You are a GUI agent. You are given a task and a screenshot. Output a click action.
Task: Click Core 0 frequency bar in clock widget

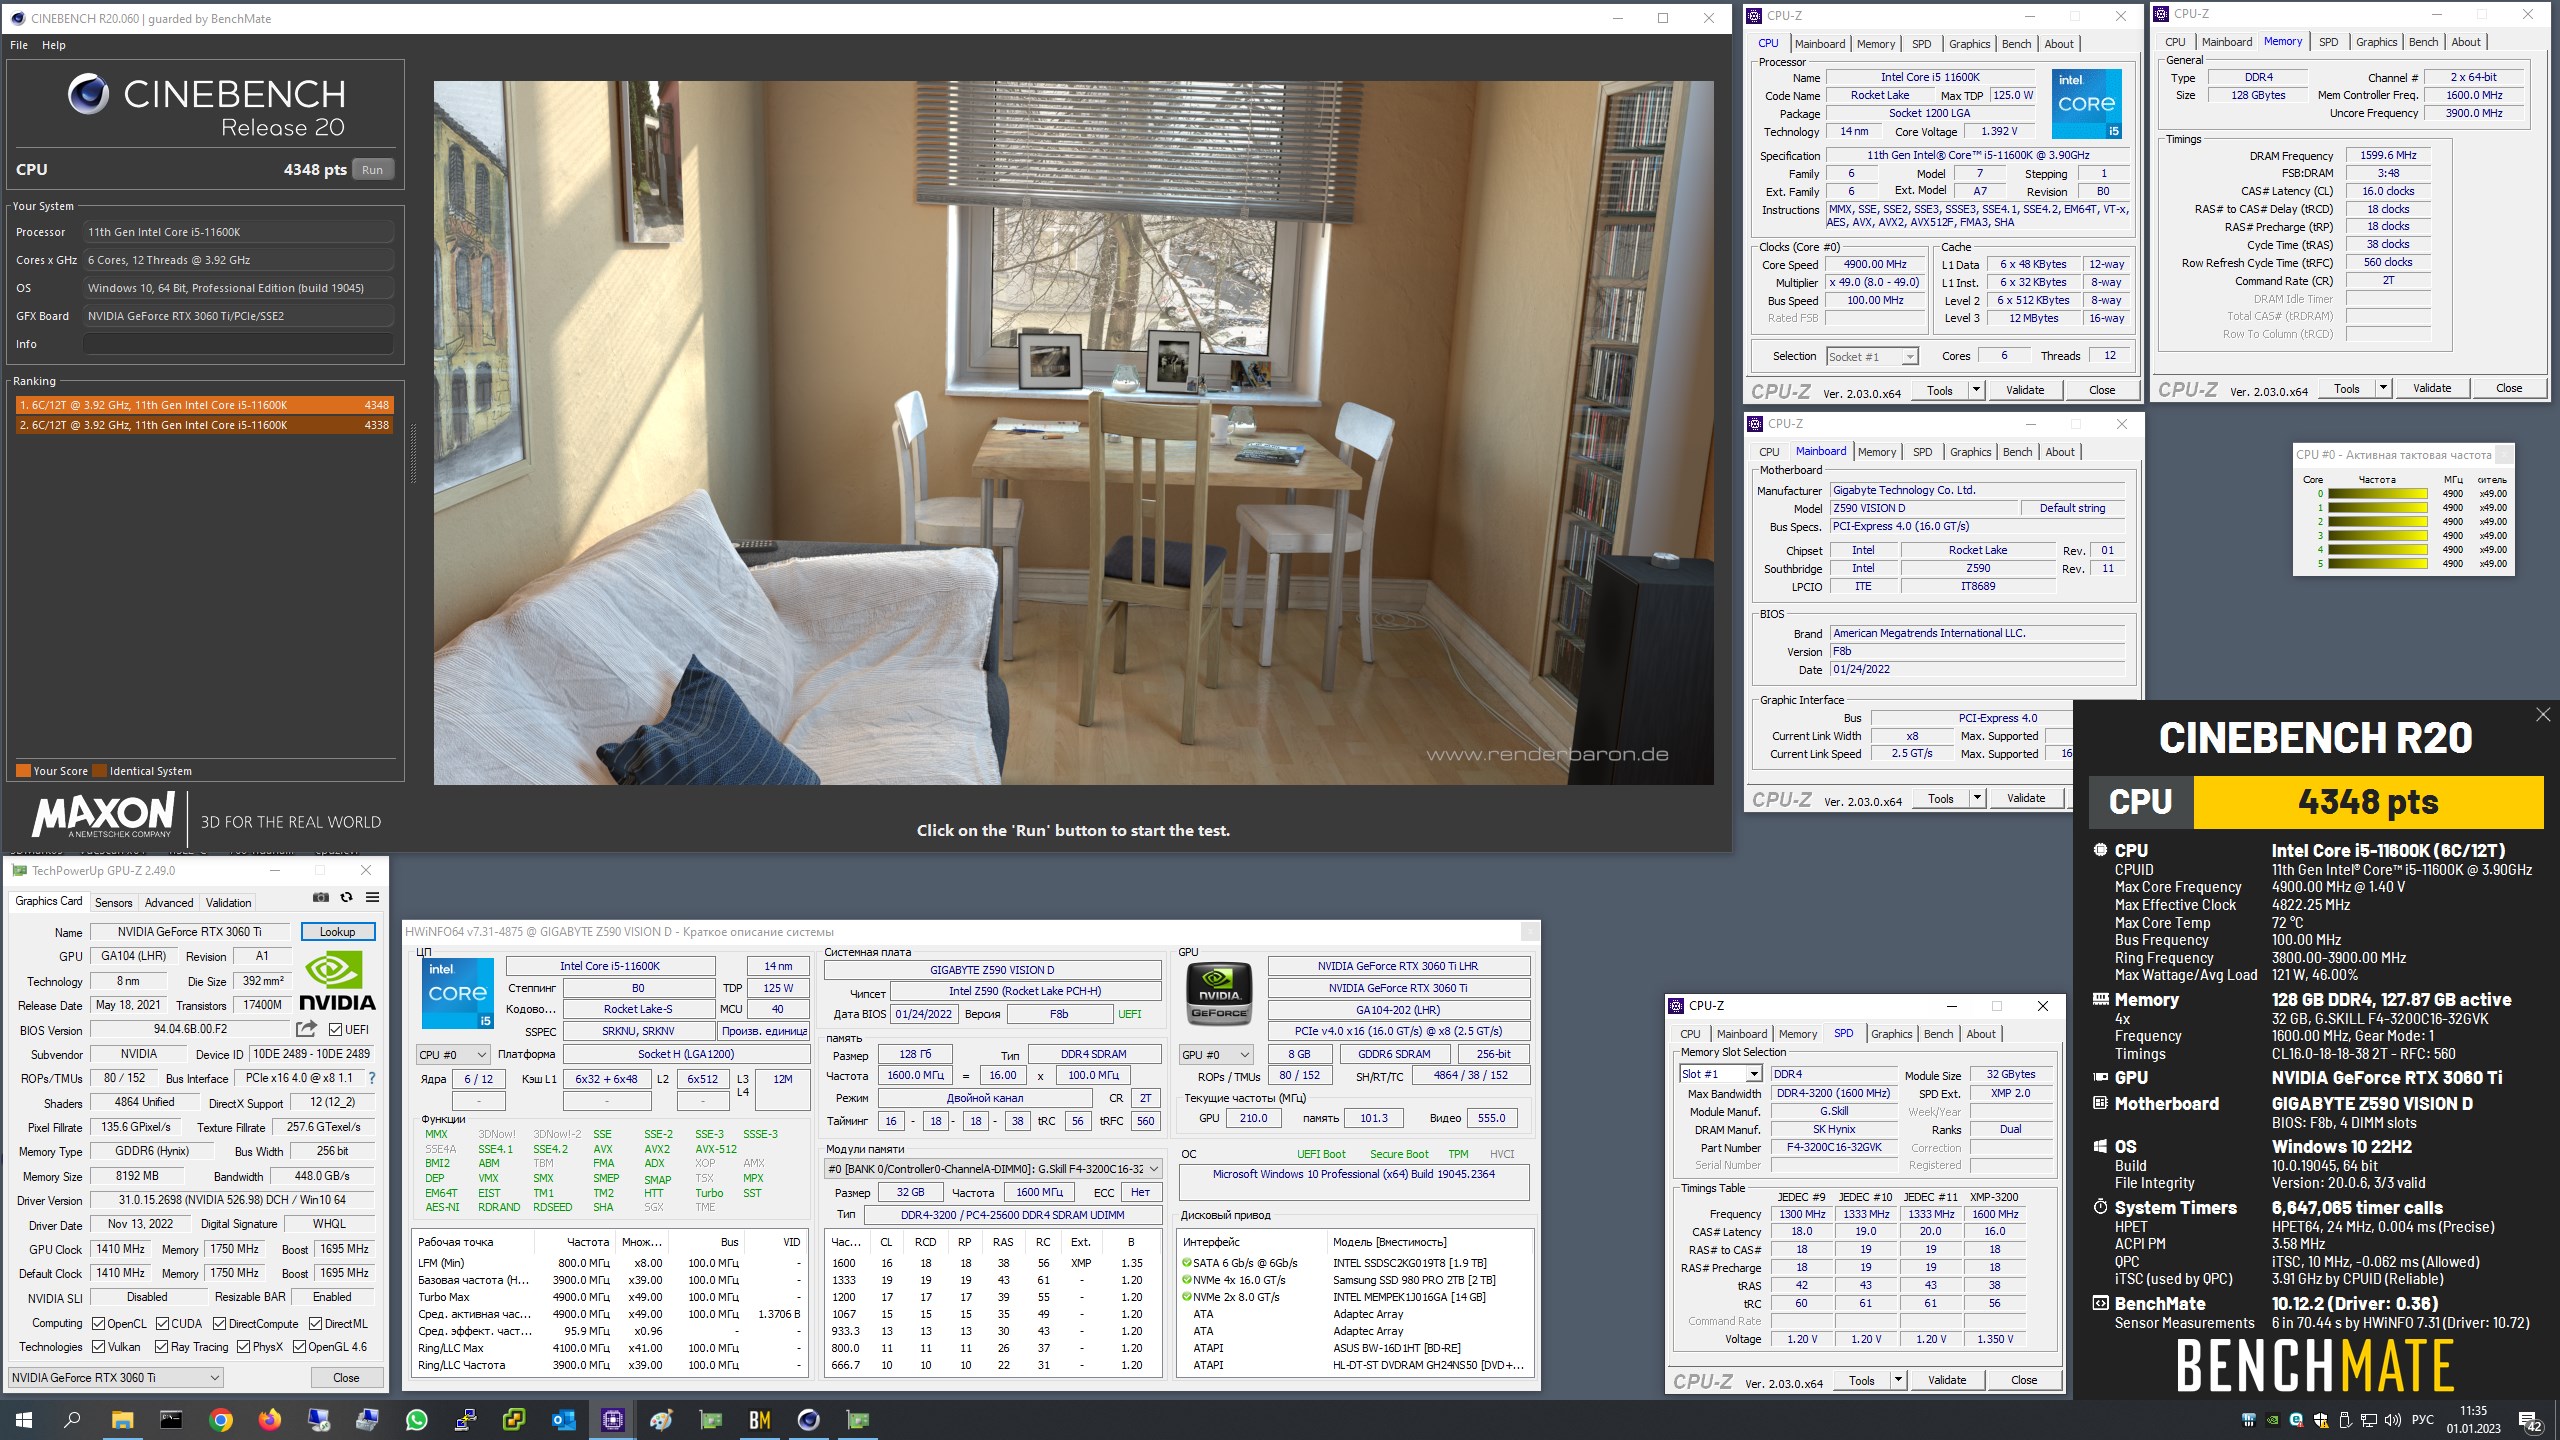(2377, 494)
